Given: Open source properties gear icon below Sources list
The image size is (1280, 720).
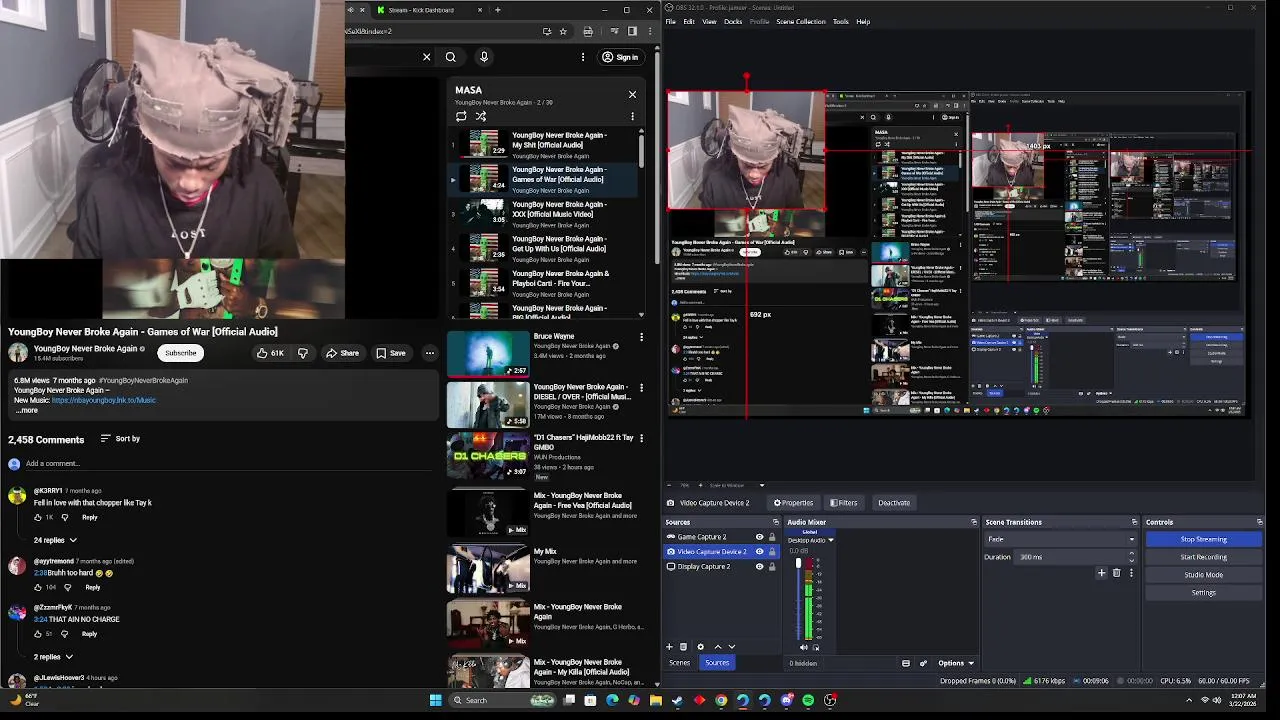Looking at the screenshot, I should tap(700, 647).
